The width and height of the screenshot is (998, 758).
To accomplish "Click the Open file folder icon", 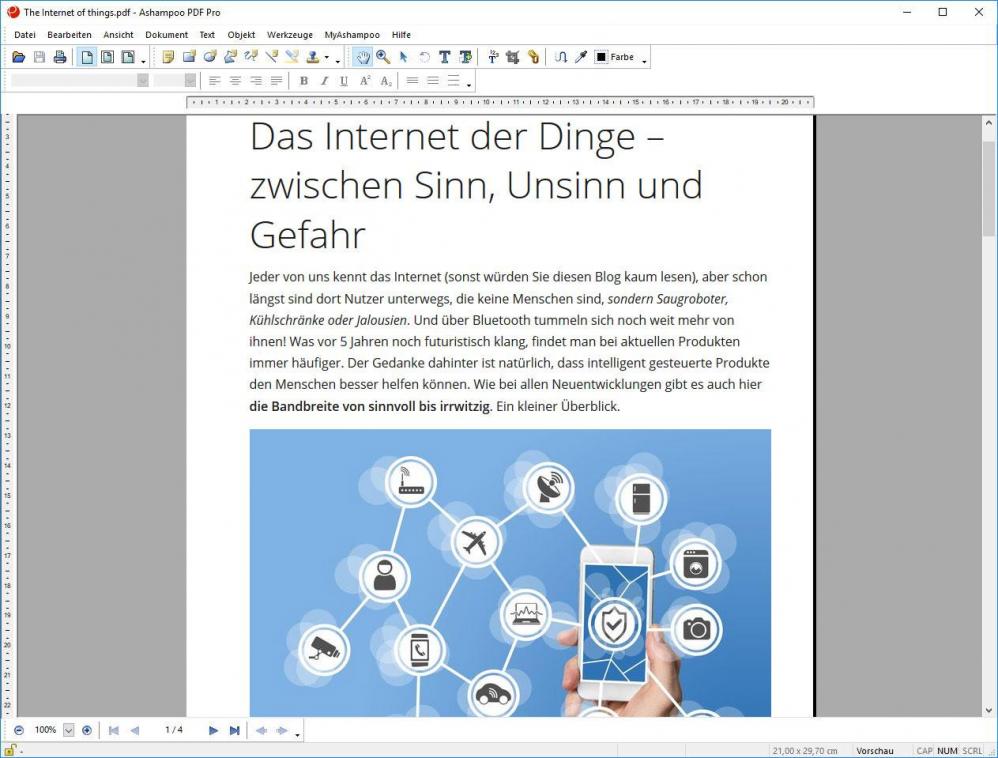I will (18, 58).
